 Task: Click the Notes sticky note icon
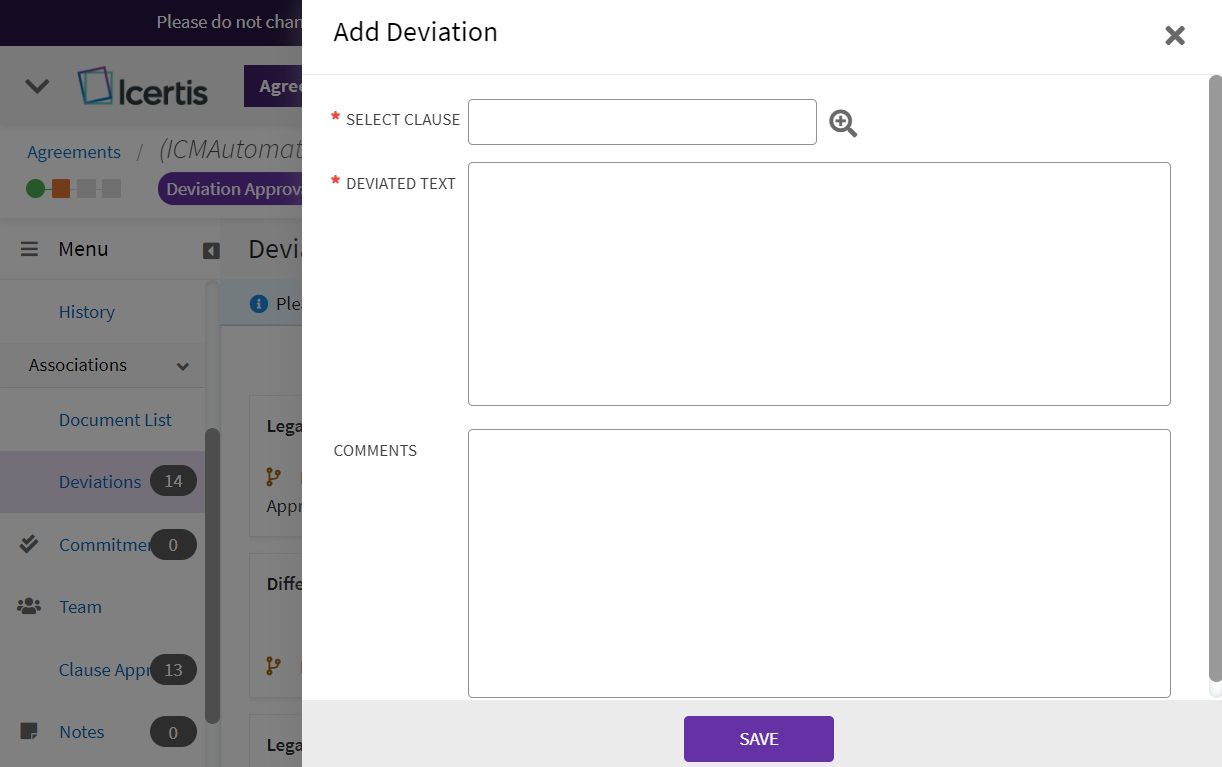[x=29, y=732]
